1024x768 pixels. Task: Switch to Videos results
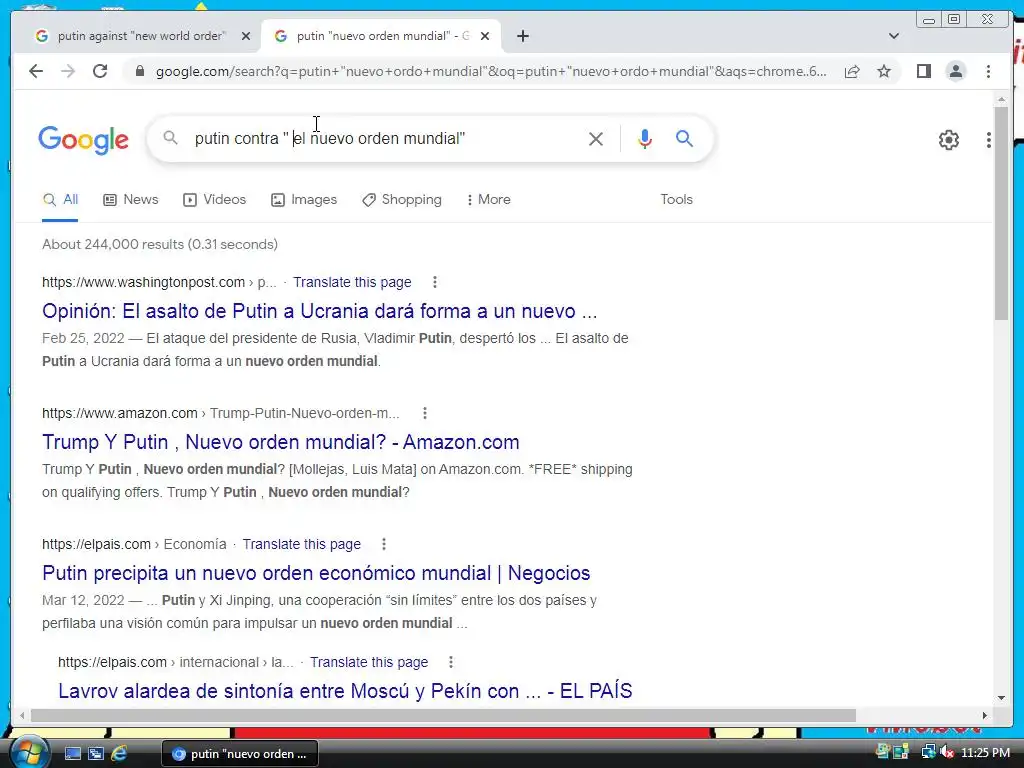214,199
